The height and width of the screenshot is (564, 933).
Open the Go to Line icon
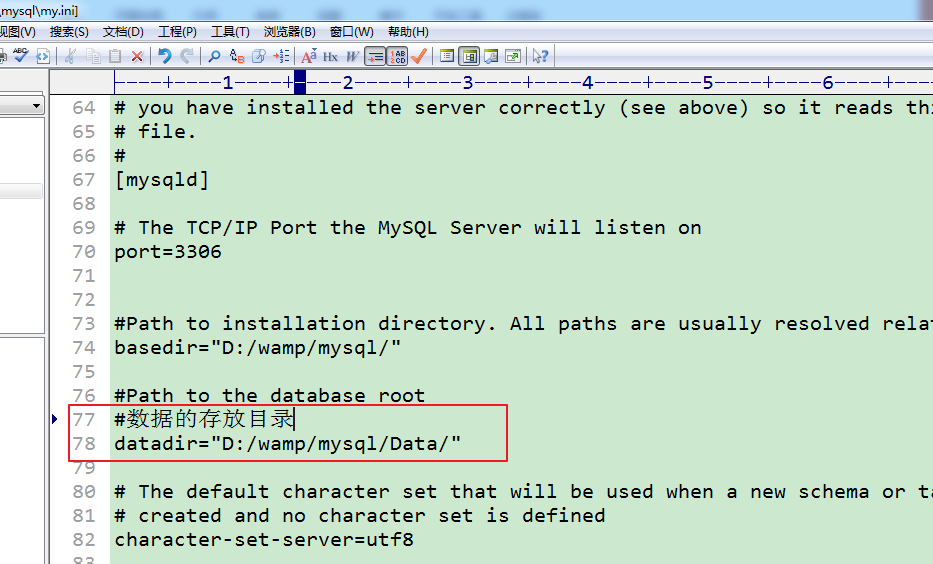pyautogui.click(x=281, y=56)
